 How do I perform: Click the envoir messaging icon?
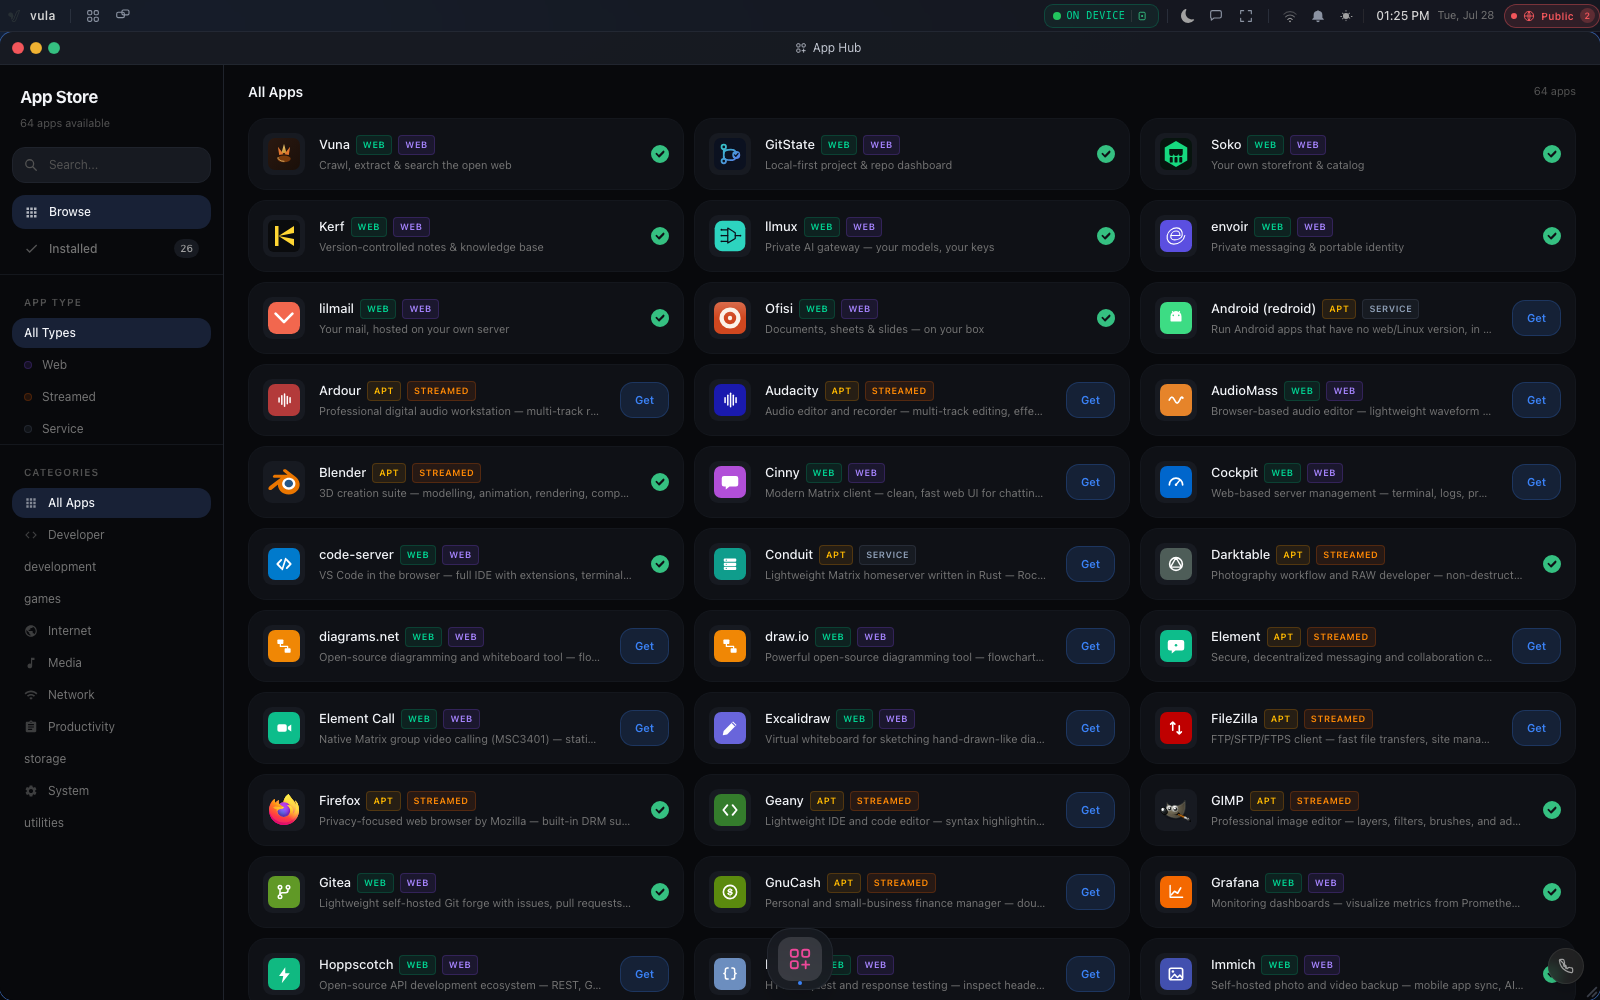point(1176,236)
